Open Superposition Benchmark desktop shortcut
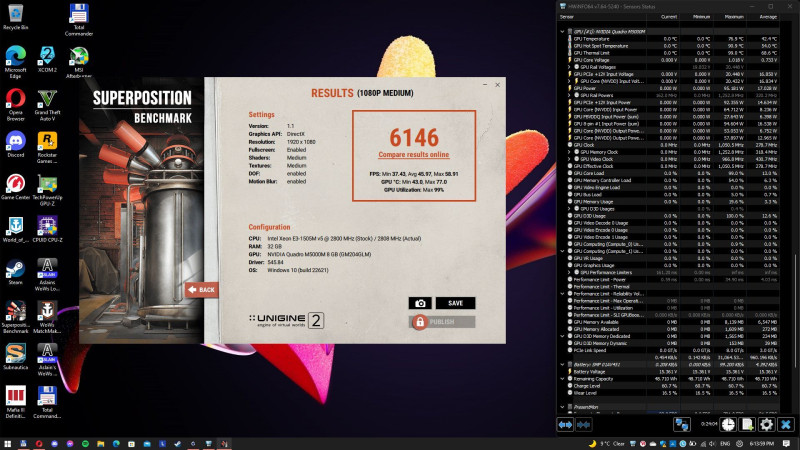The height and width of the screenshot is (450, 800). (x=15, y=317)
